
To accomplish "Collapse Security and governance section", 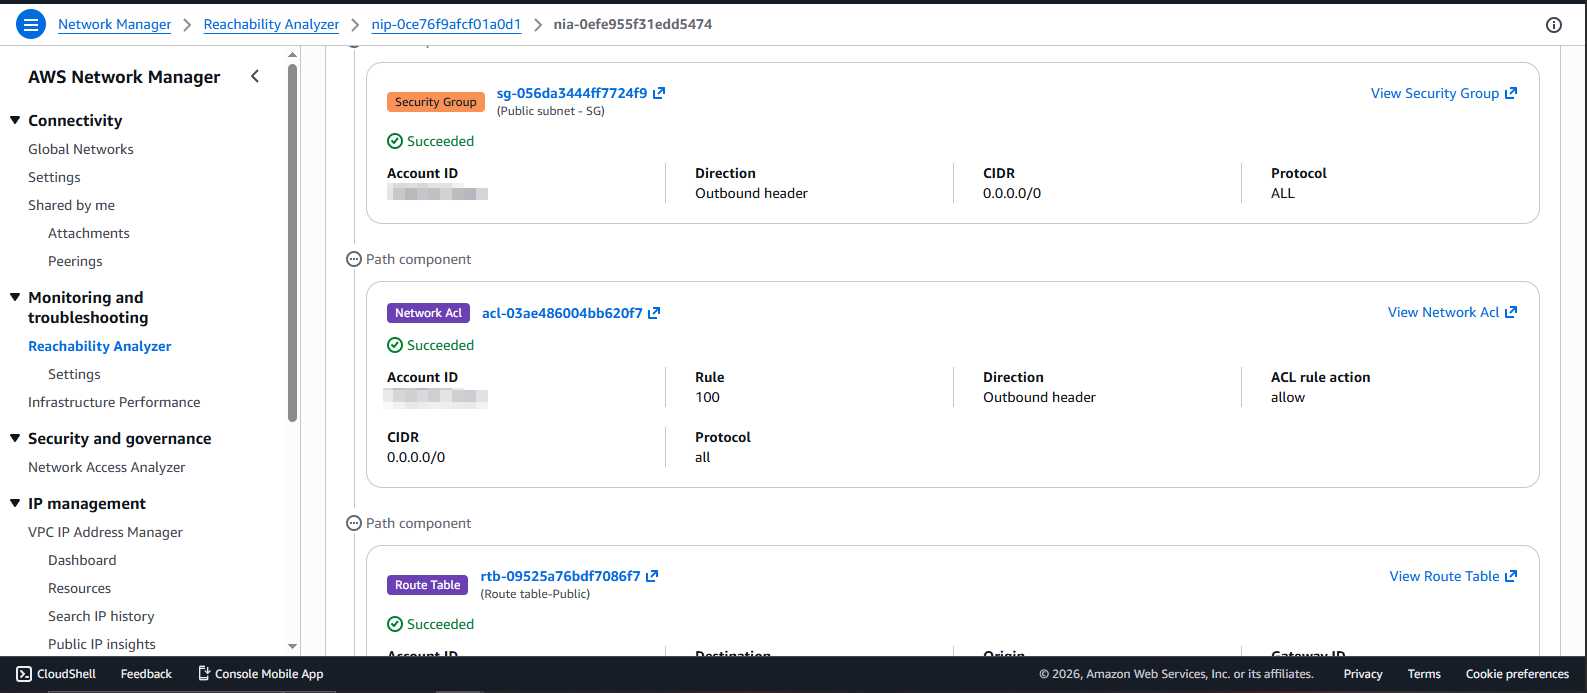I will click(15, 438).
